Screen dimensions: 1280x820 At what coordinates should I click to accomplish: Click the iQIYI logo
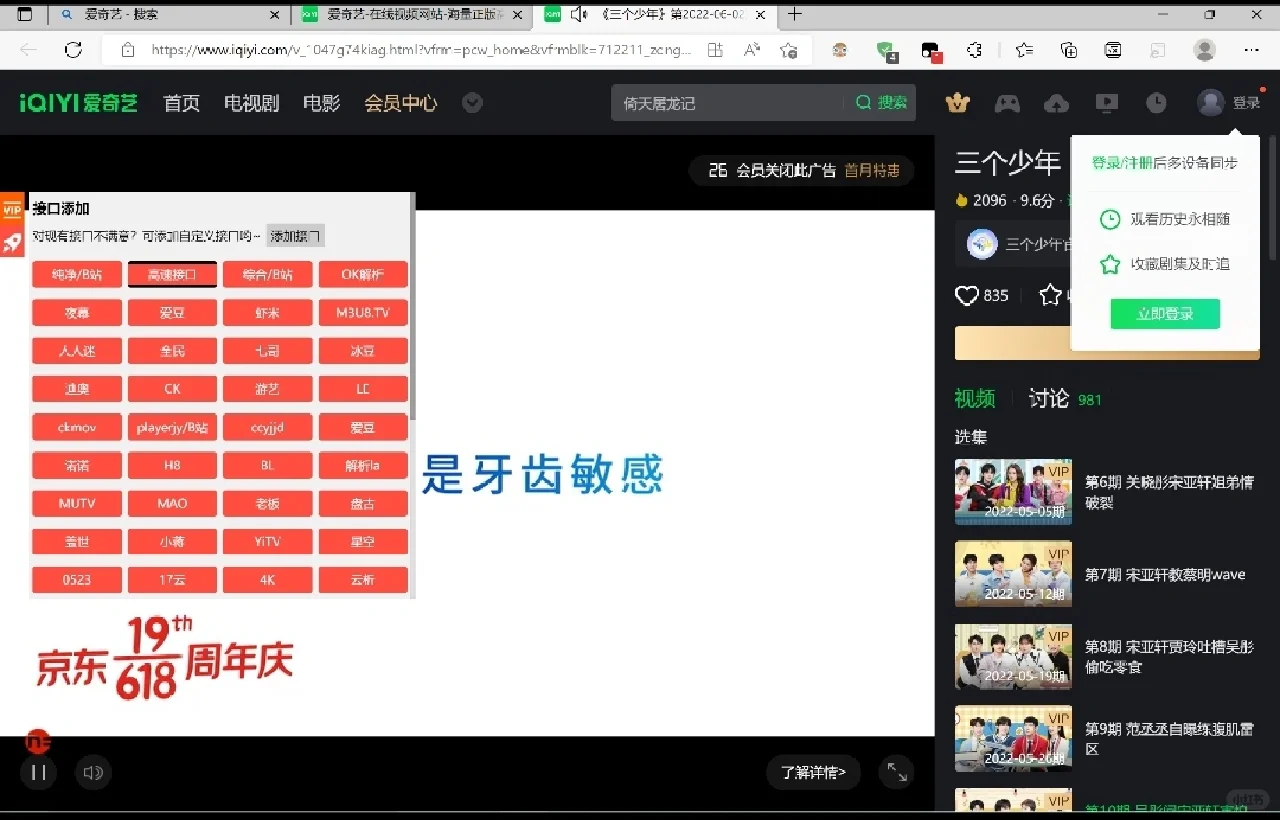tap(78, 101)
